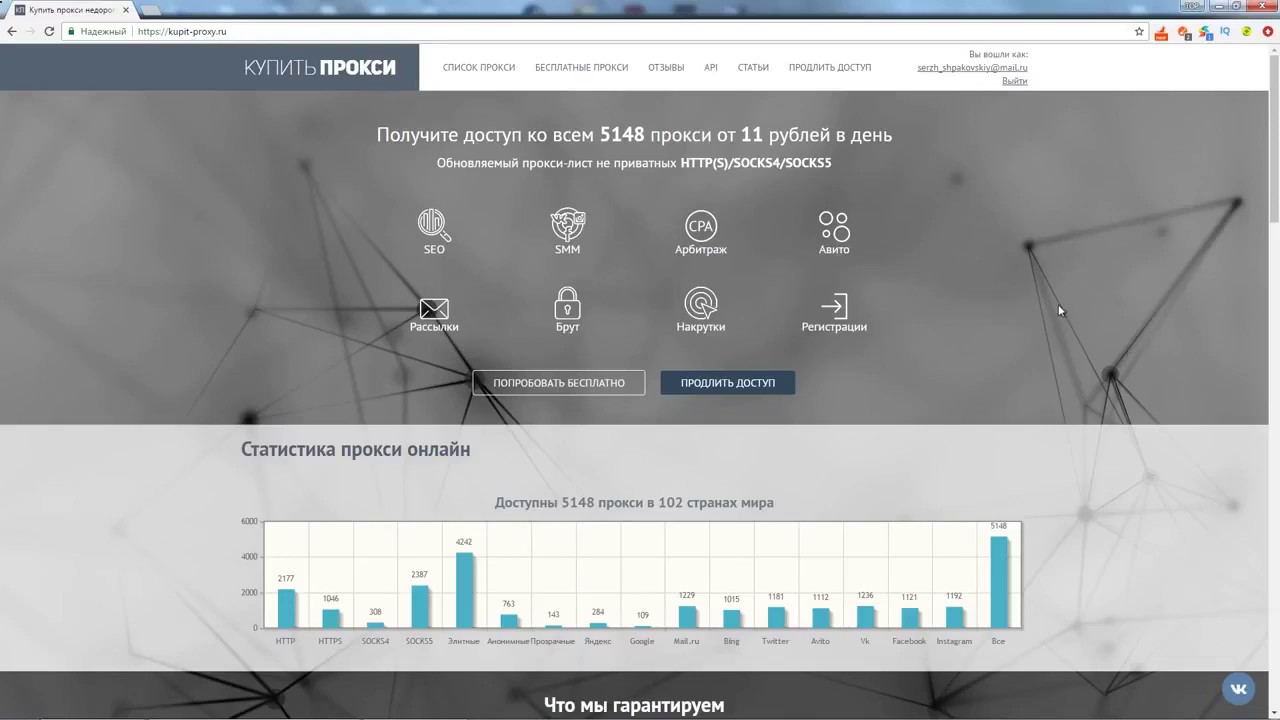Click the Авито circles icon
The height and width of the screenshot is (720, 1280).
(x=834, y=226)
